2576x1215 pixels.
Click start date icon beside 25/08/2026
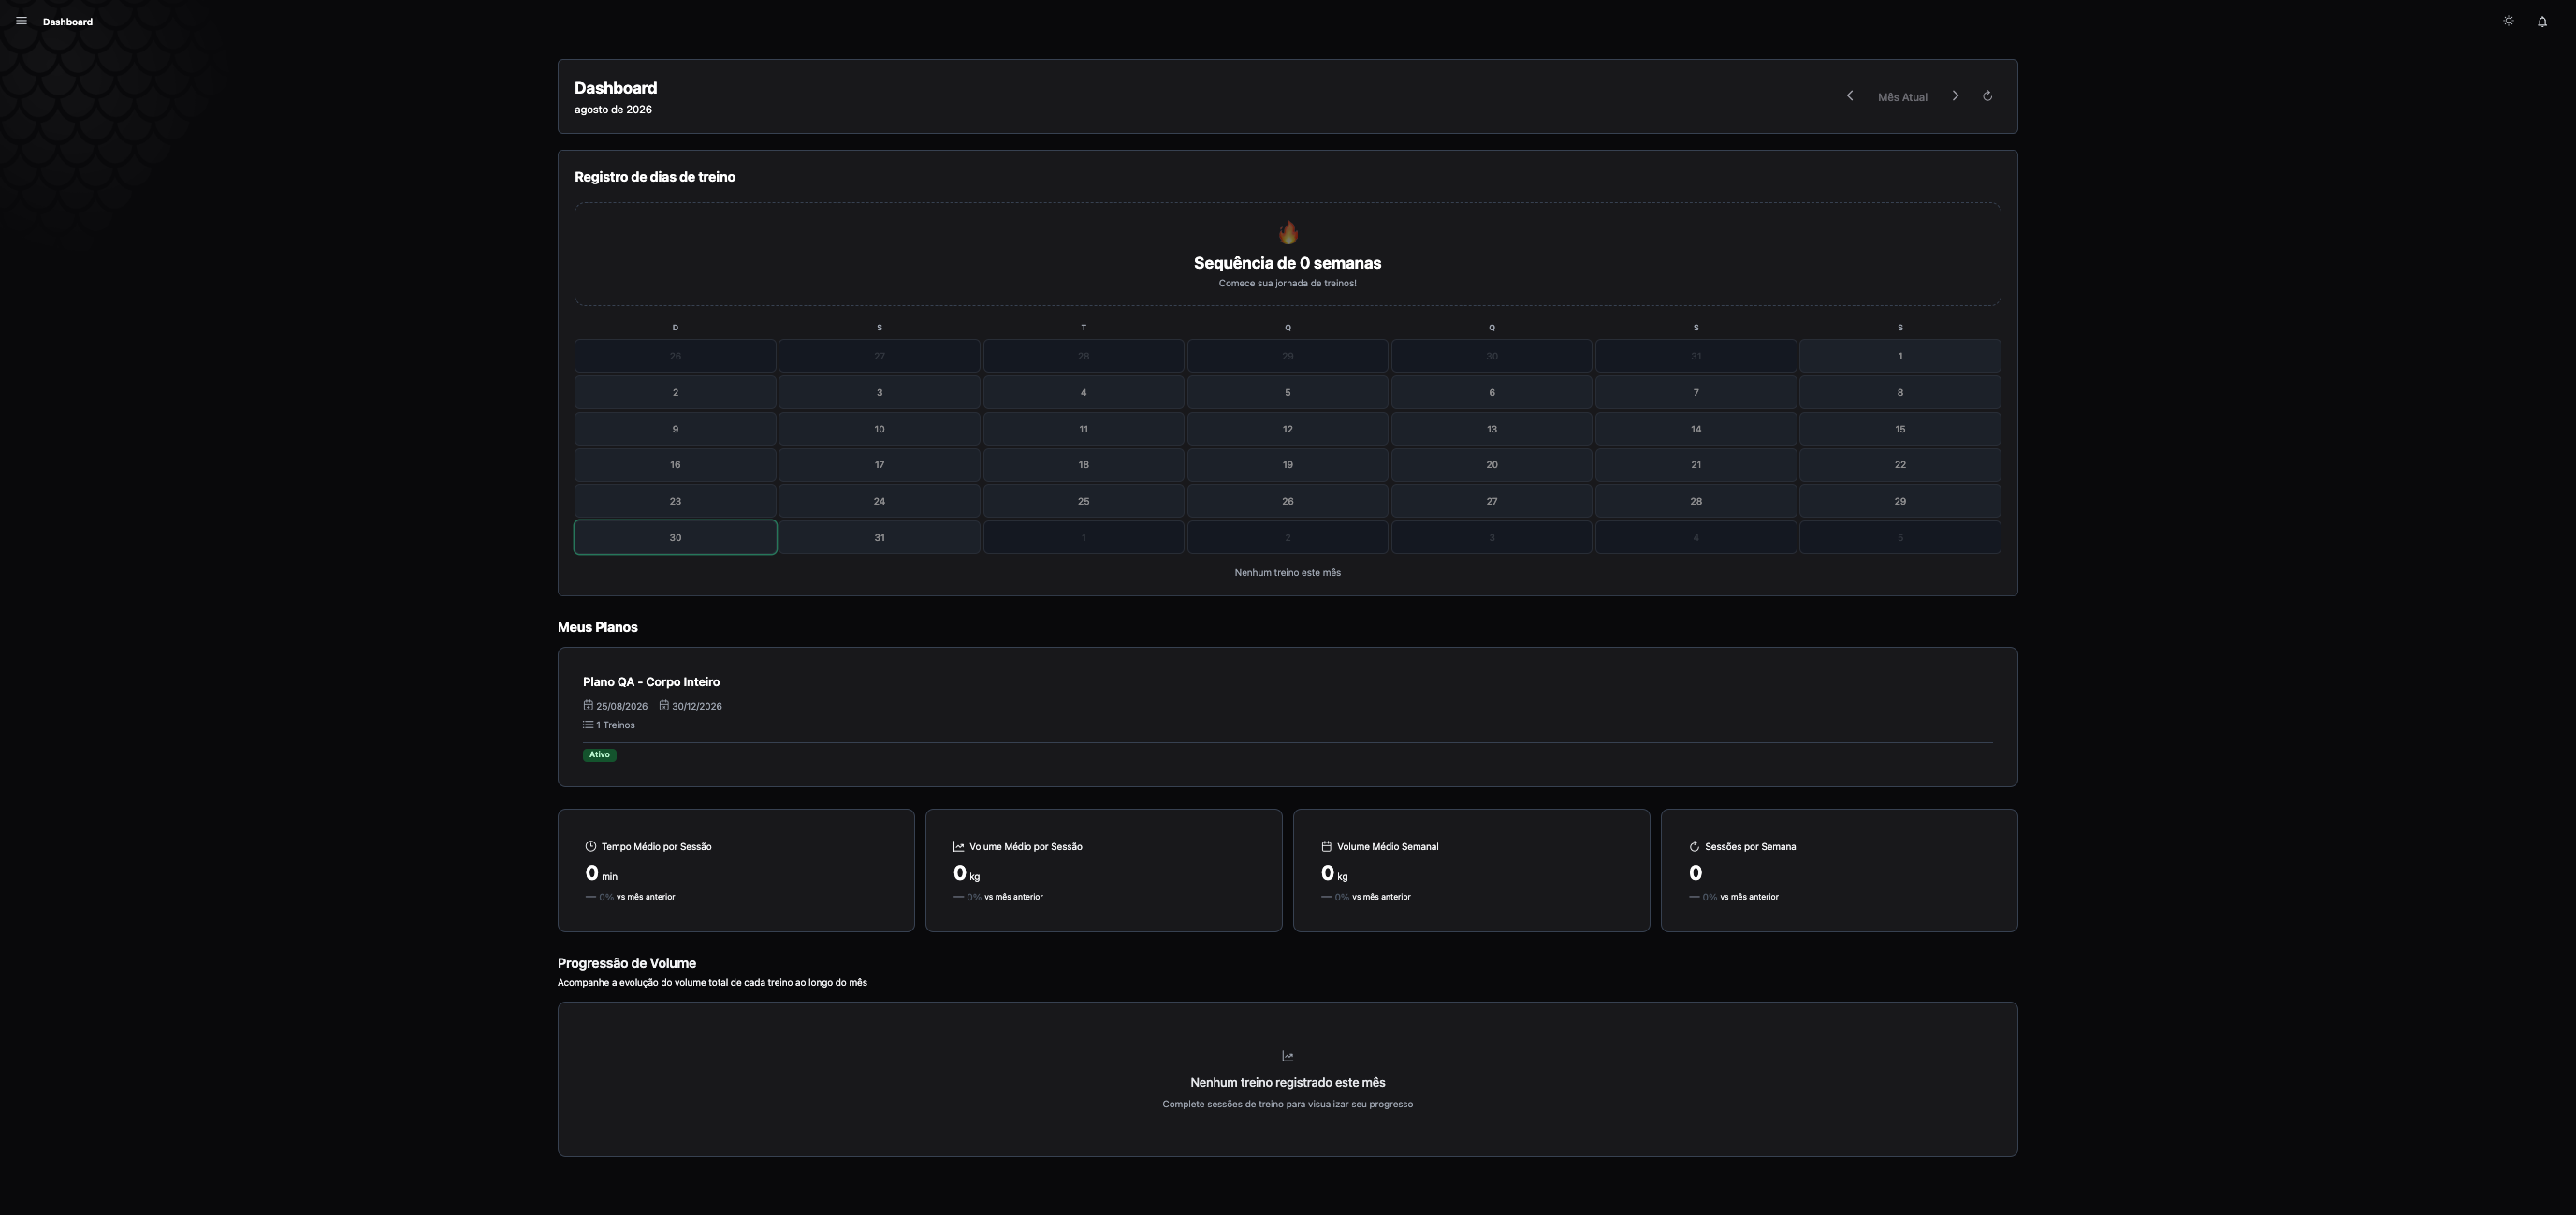click(588, 705)
